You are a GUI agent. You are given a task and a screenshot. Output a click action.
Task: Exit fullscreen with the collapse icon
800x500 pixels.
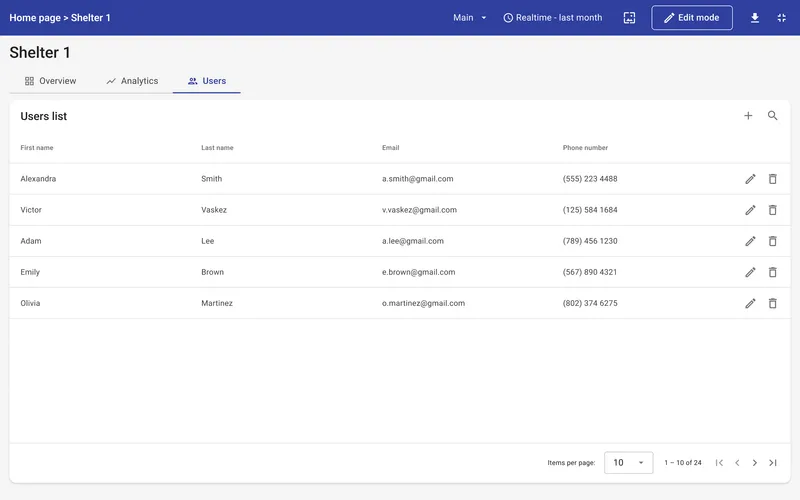pos(781,18)
